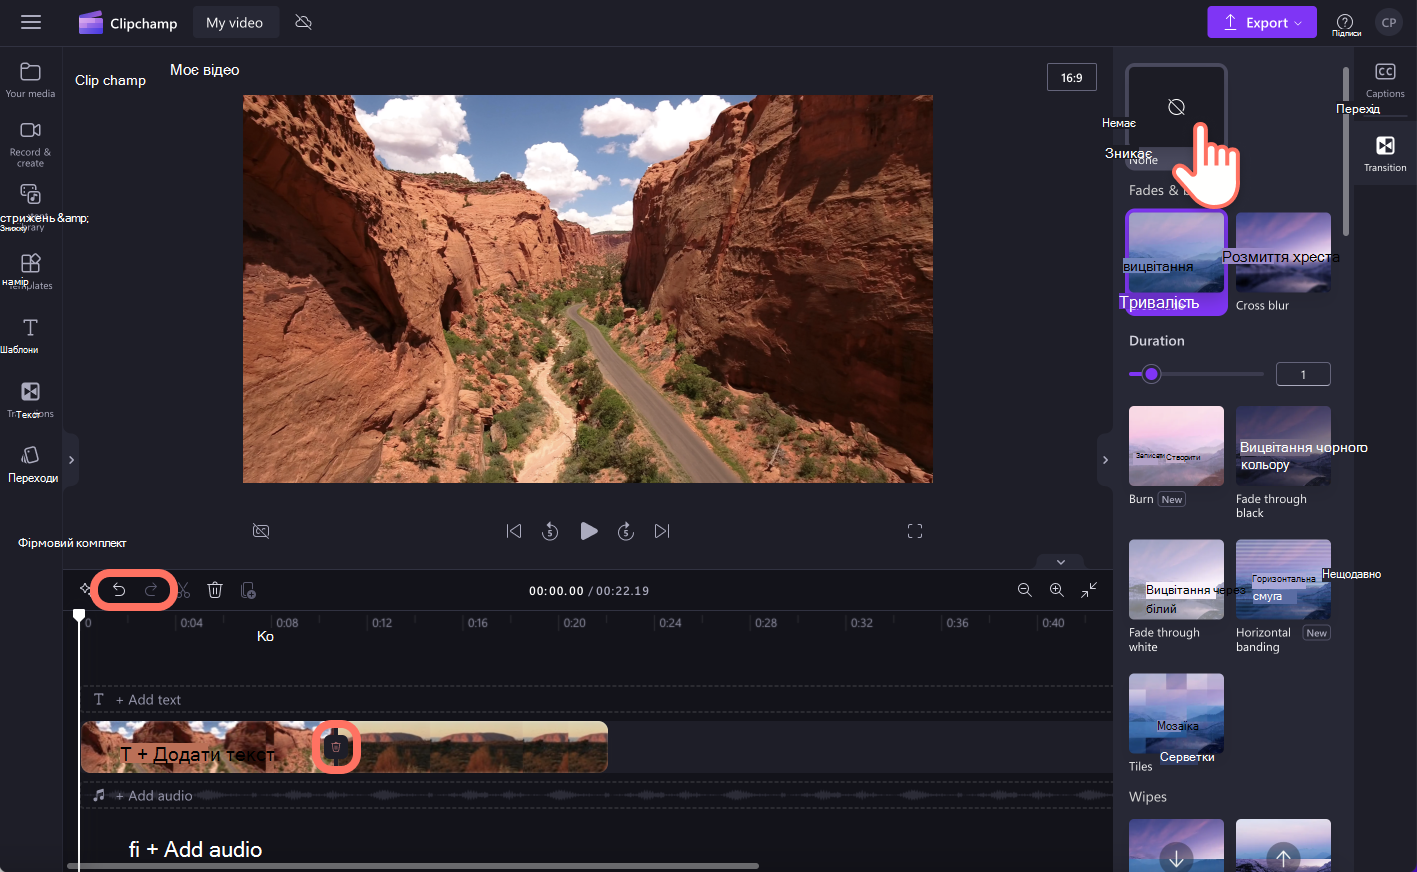1417x872 pixels.
Task: Collapse the right property panel arrow
Action: click(x=1105, y=460)
